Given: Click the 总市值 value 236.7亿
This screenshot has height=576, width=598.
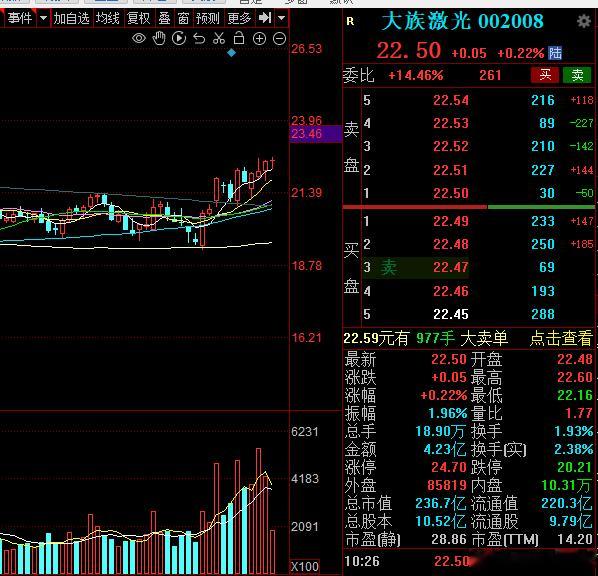Looking at the screenshot, I should pos(440,504).
